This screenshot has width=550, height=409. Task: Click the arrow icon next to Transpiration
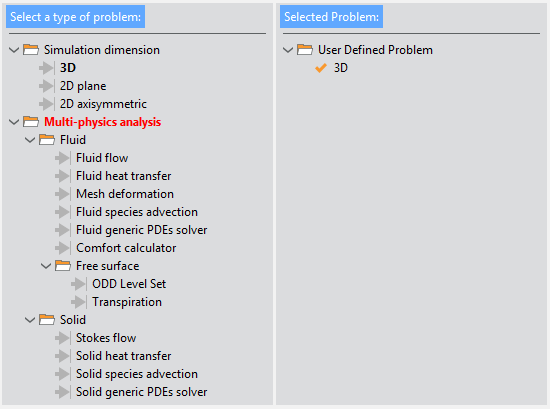(x=79, y=302)
